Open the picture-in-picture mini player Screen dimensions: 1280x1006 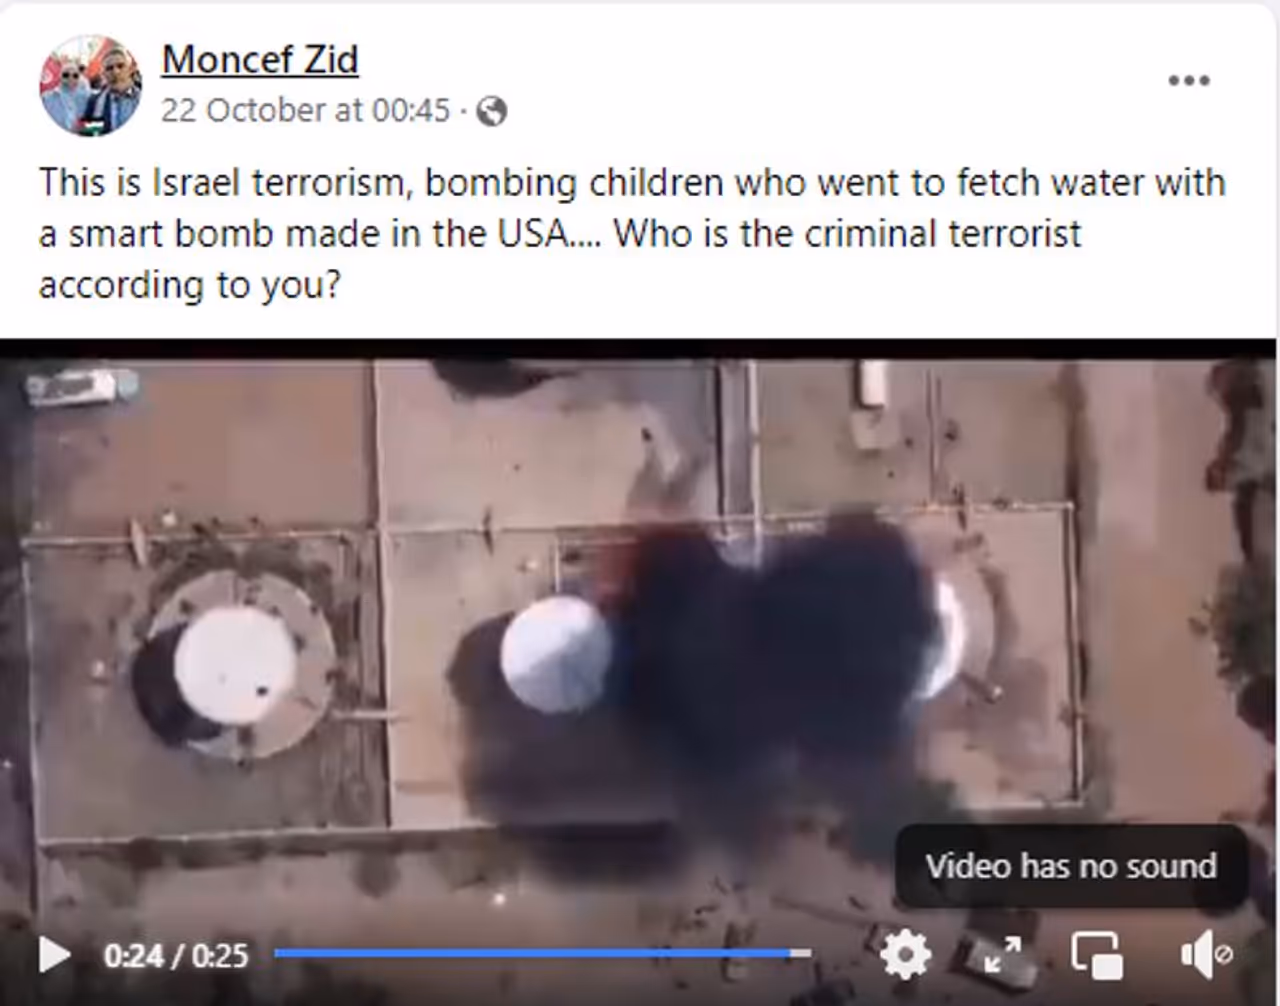click(1096, 955)
